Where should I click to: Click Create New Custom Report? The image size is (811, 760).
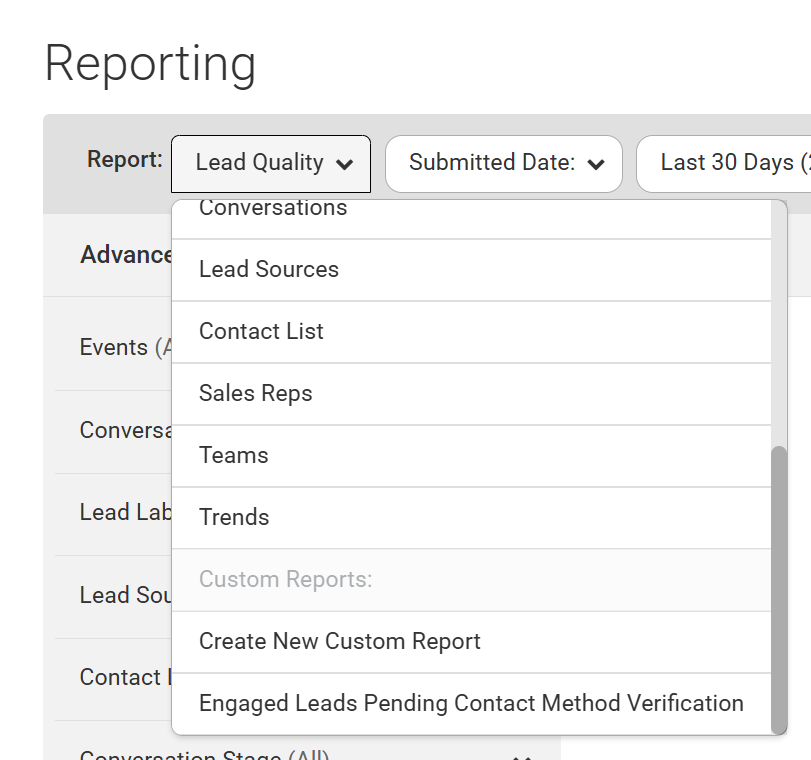(x=340, y=641)
